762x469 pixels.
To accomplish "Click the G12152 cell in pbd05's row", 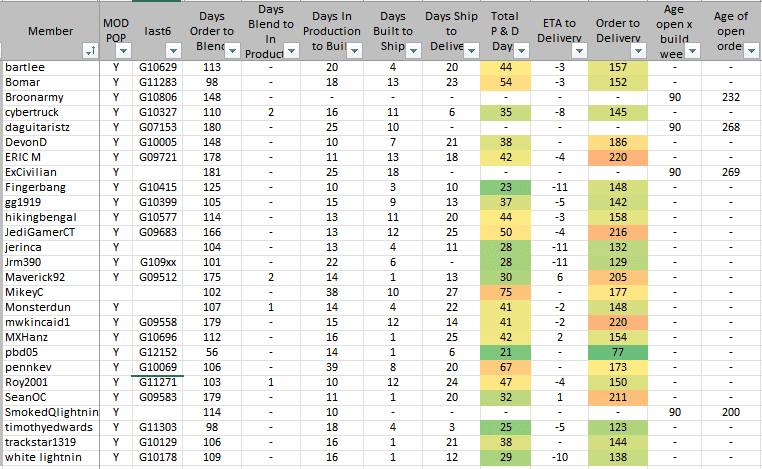I will tap(157, 353).
